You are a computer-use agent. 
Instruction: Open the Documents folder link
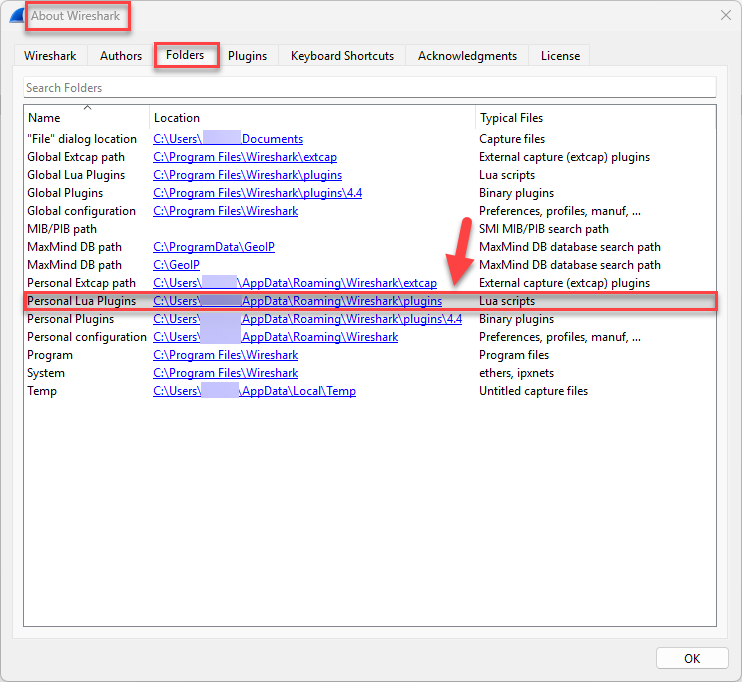coord(228,139)
